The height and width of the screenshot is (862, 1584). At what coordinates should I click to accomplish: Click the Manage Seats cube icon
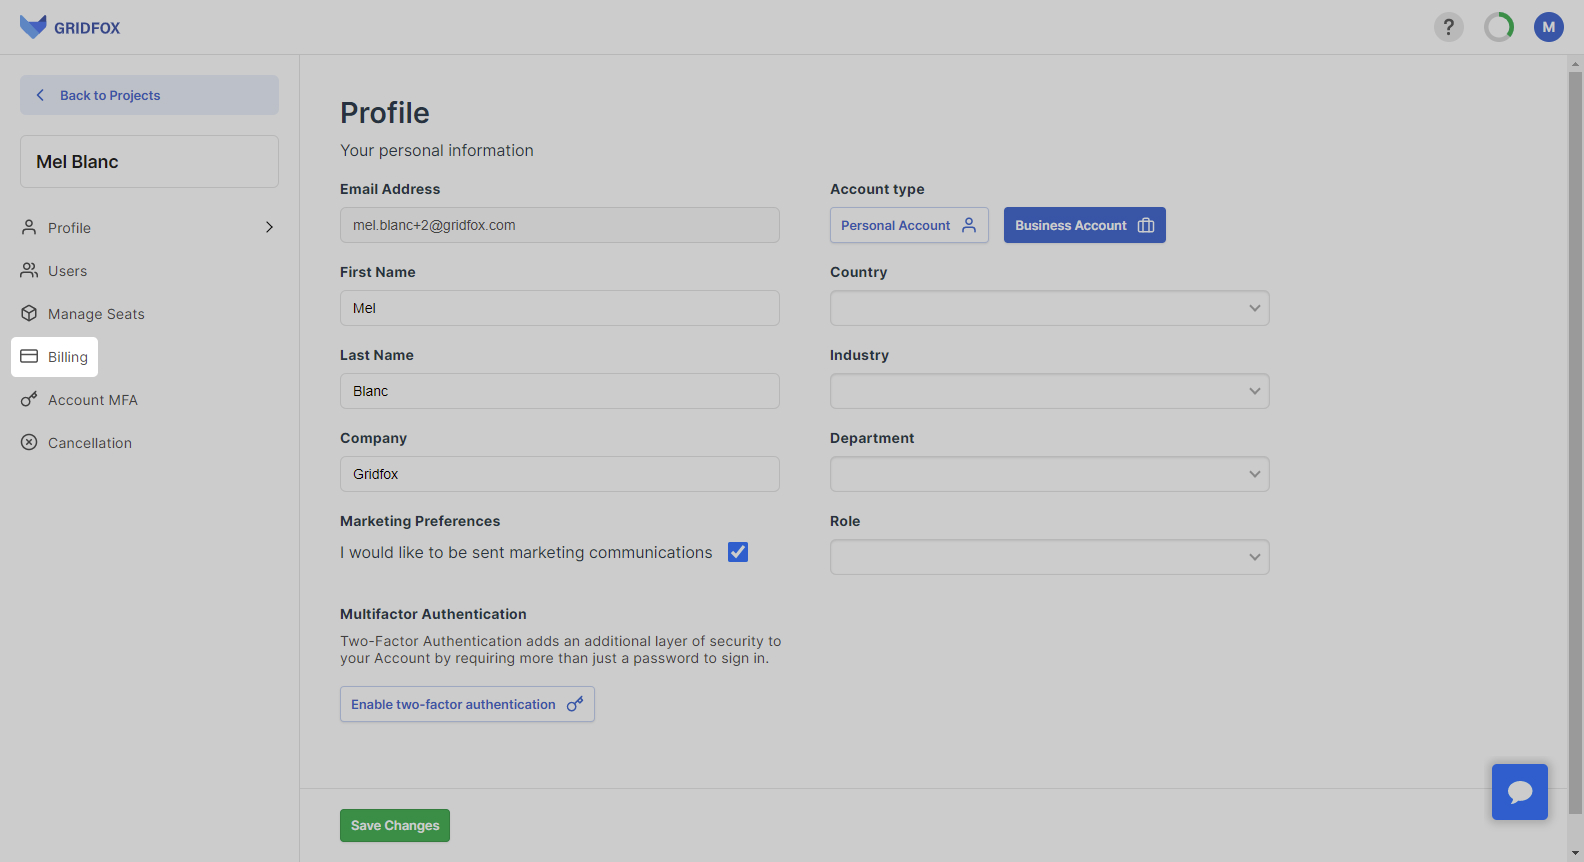[x=29, y=314]
